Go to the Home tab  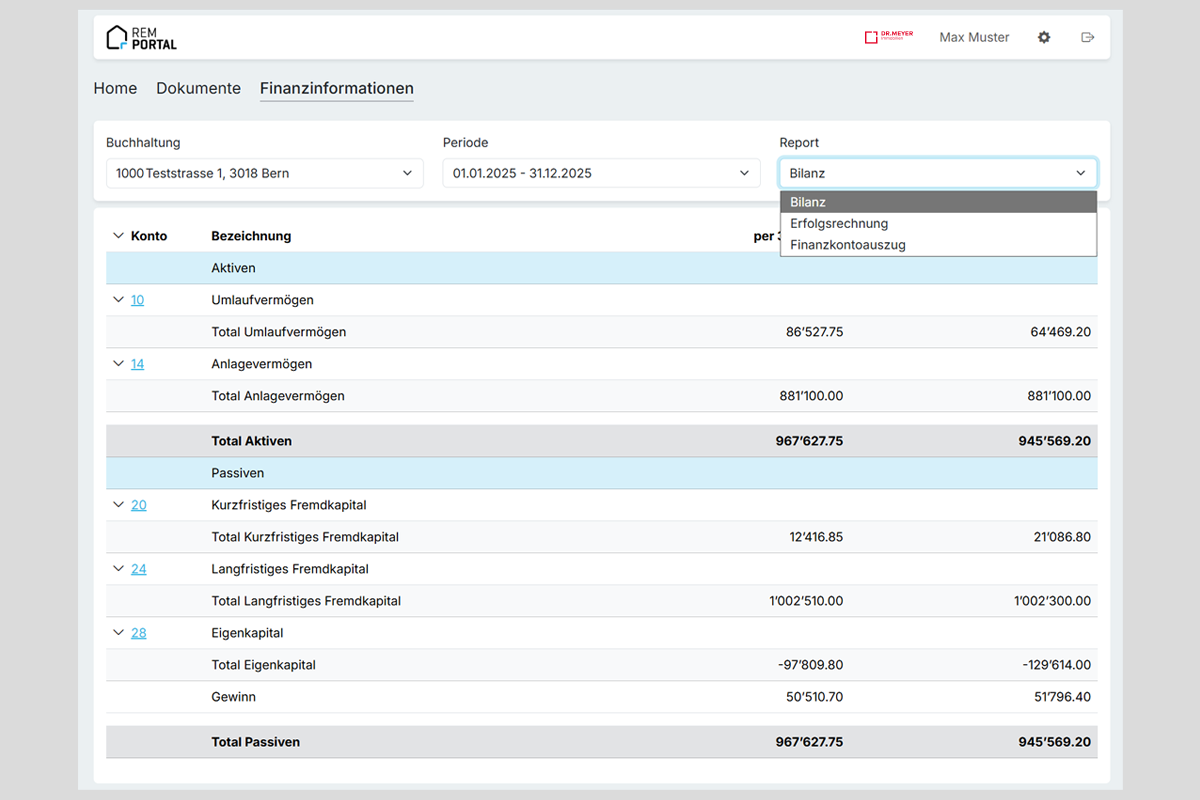point(115,88)
